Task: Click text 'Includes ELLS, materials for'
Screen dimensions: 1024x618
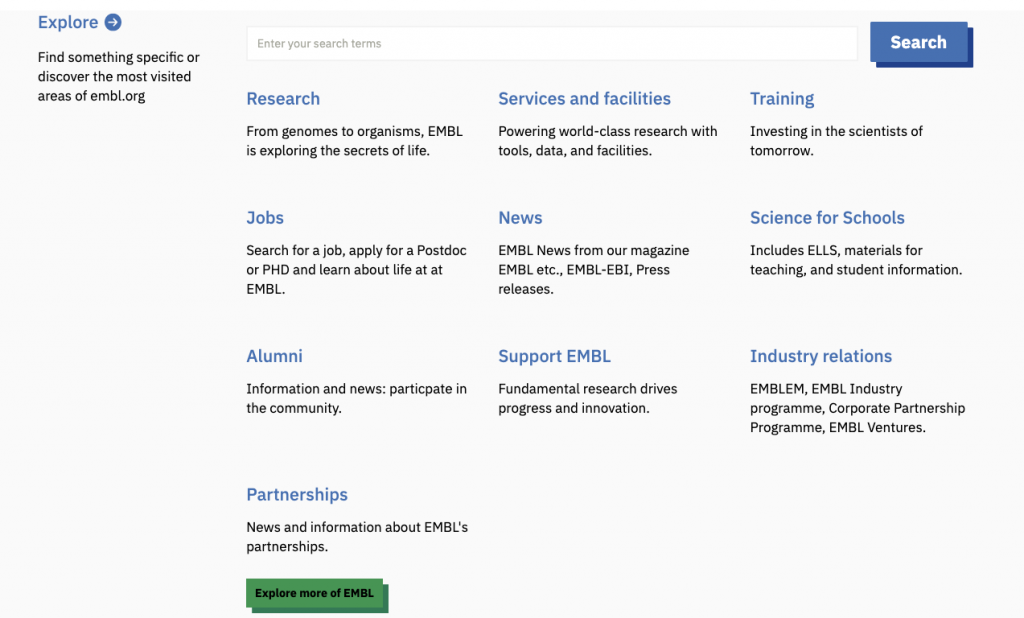Action: [836, 250]
